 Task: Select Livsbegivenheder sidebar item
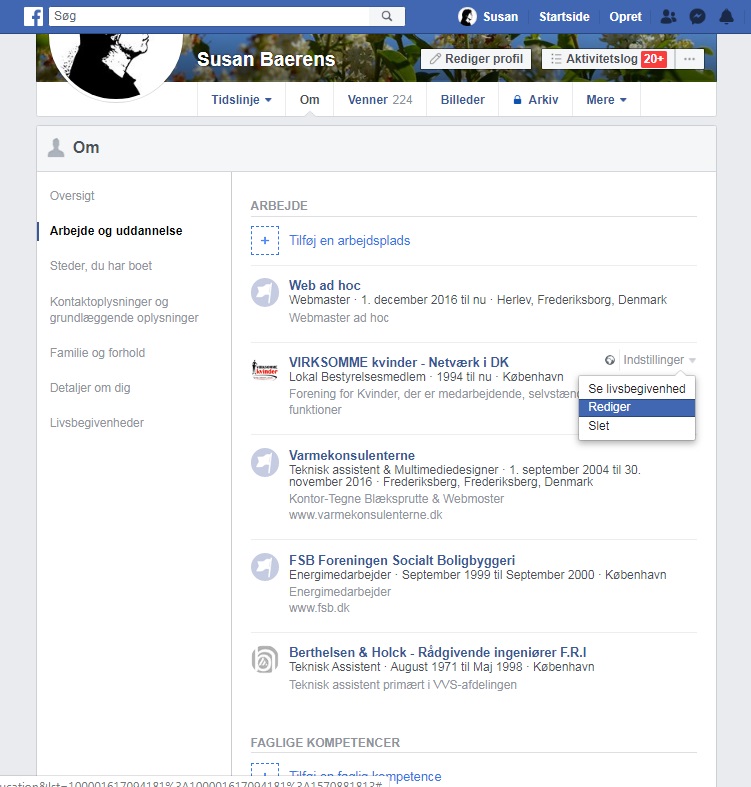pyautogui.click(x=96, y=423)
